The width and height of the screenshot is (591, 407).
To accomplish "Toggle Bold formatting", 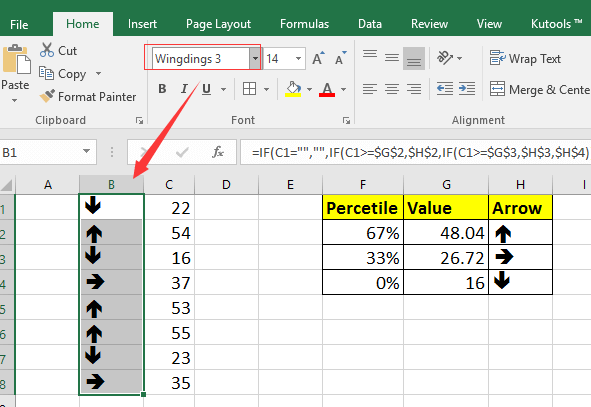I will [x=162, y=89].
